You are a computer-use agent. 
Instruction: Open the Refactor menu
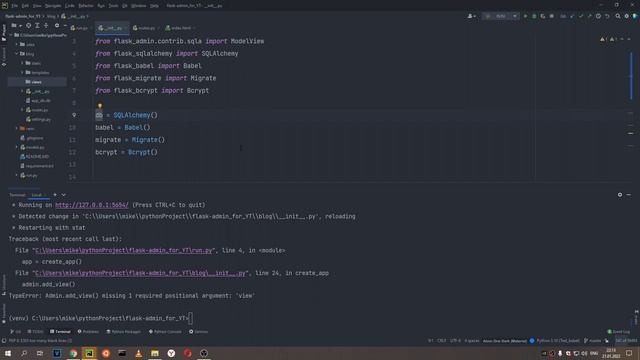pos(86,6)
